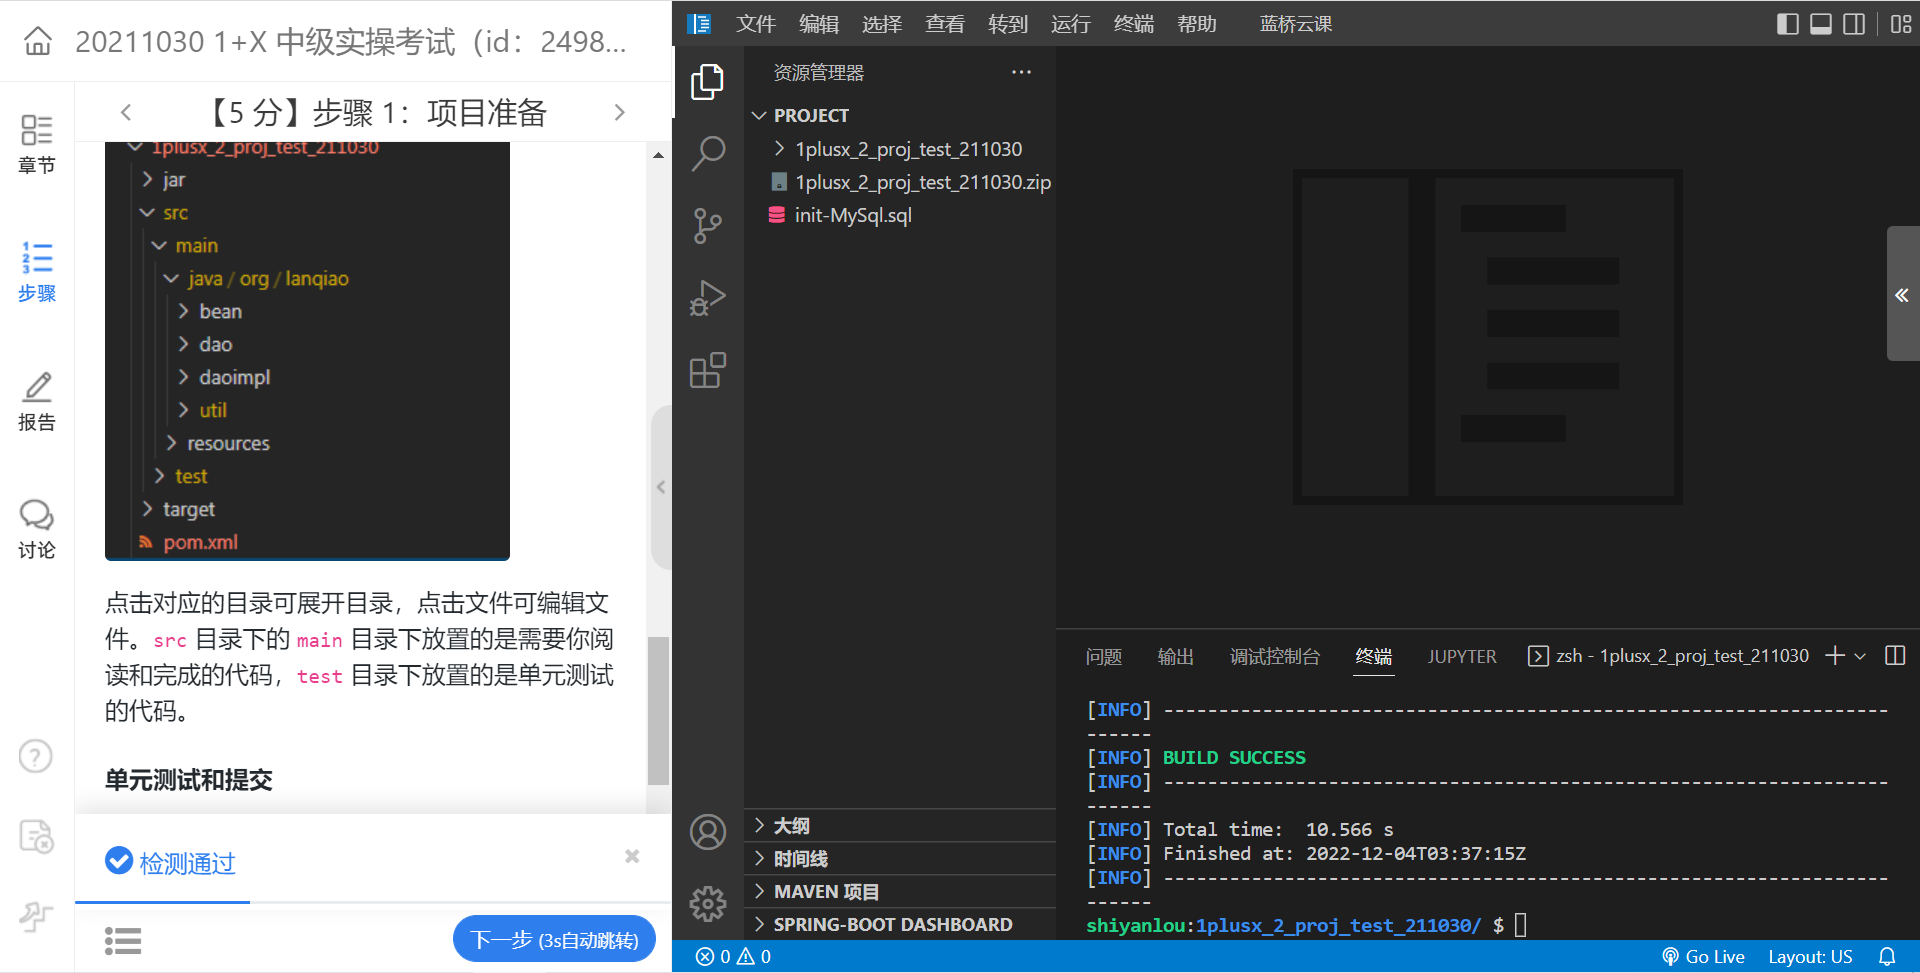The width and height of the screenshot is (1920, 973).
Task: Click the 检测通过 link
Action: [186, 862]
